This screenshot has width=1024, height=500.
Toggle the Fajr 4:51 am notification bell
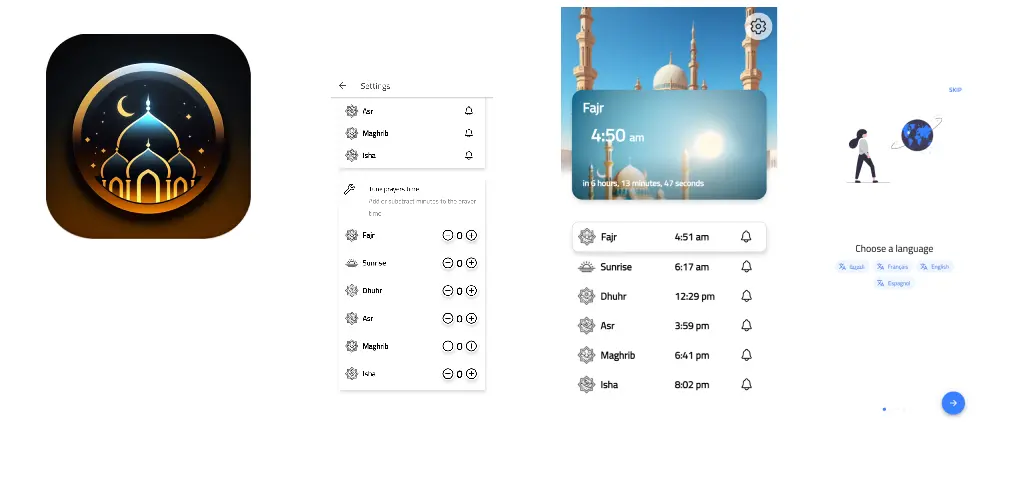coord(746,236)
